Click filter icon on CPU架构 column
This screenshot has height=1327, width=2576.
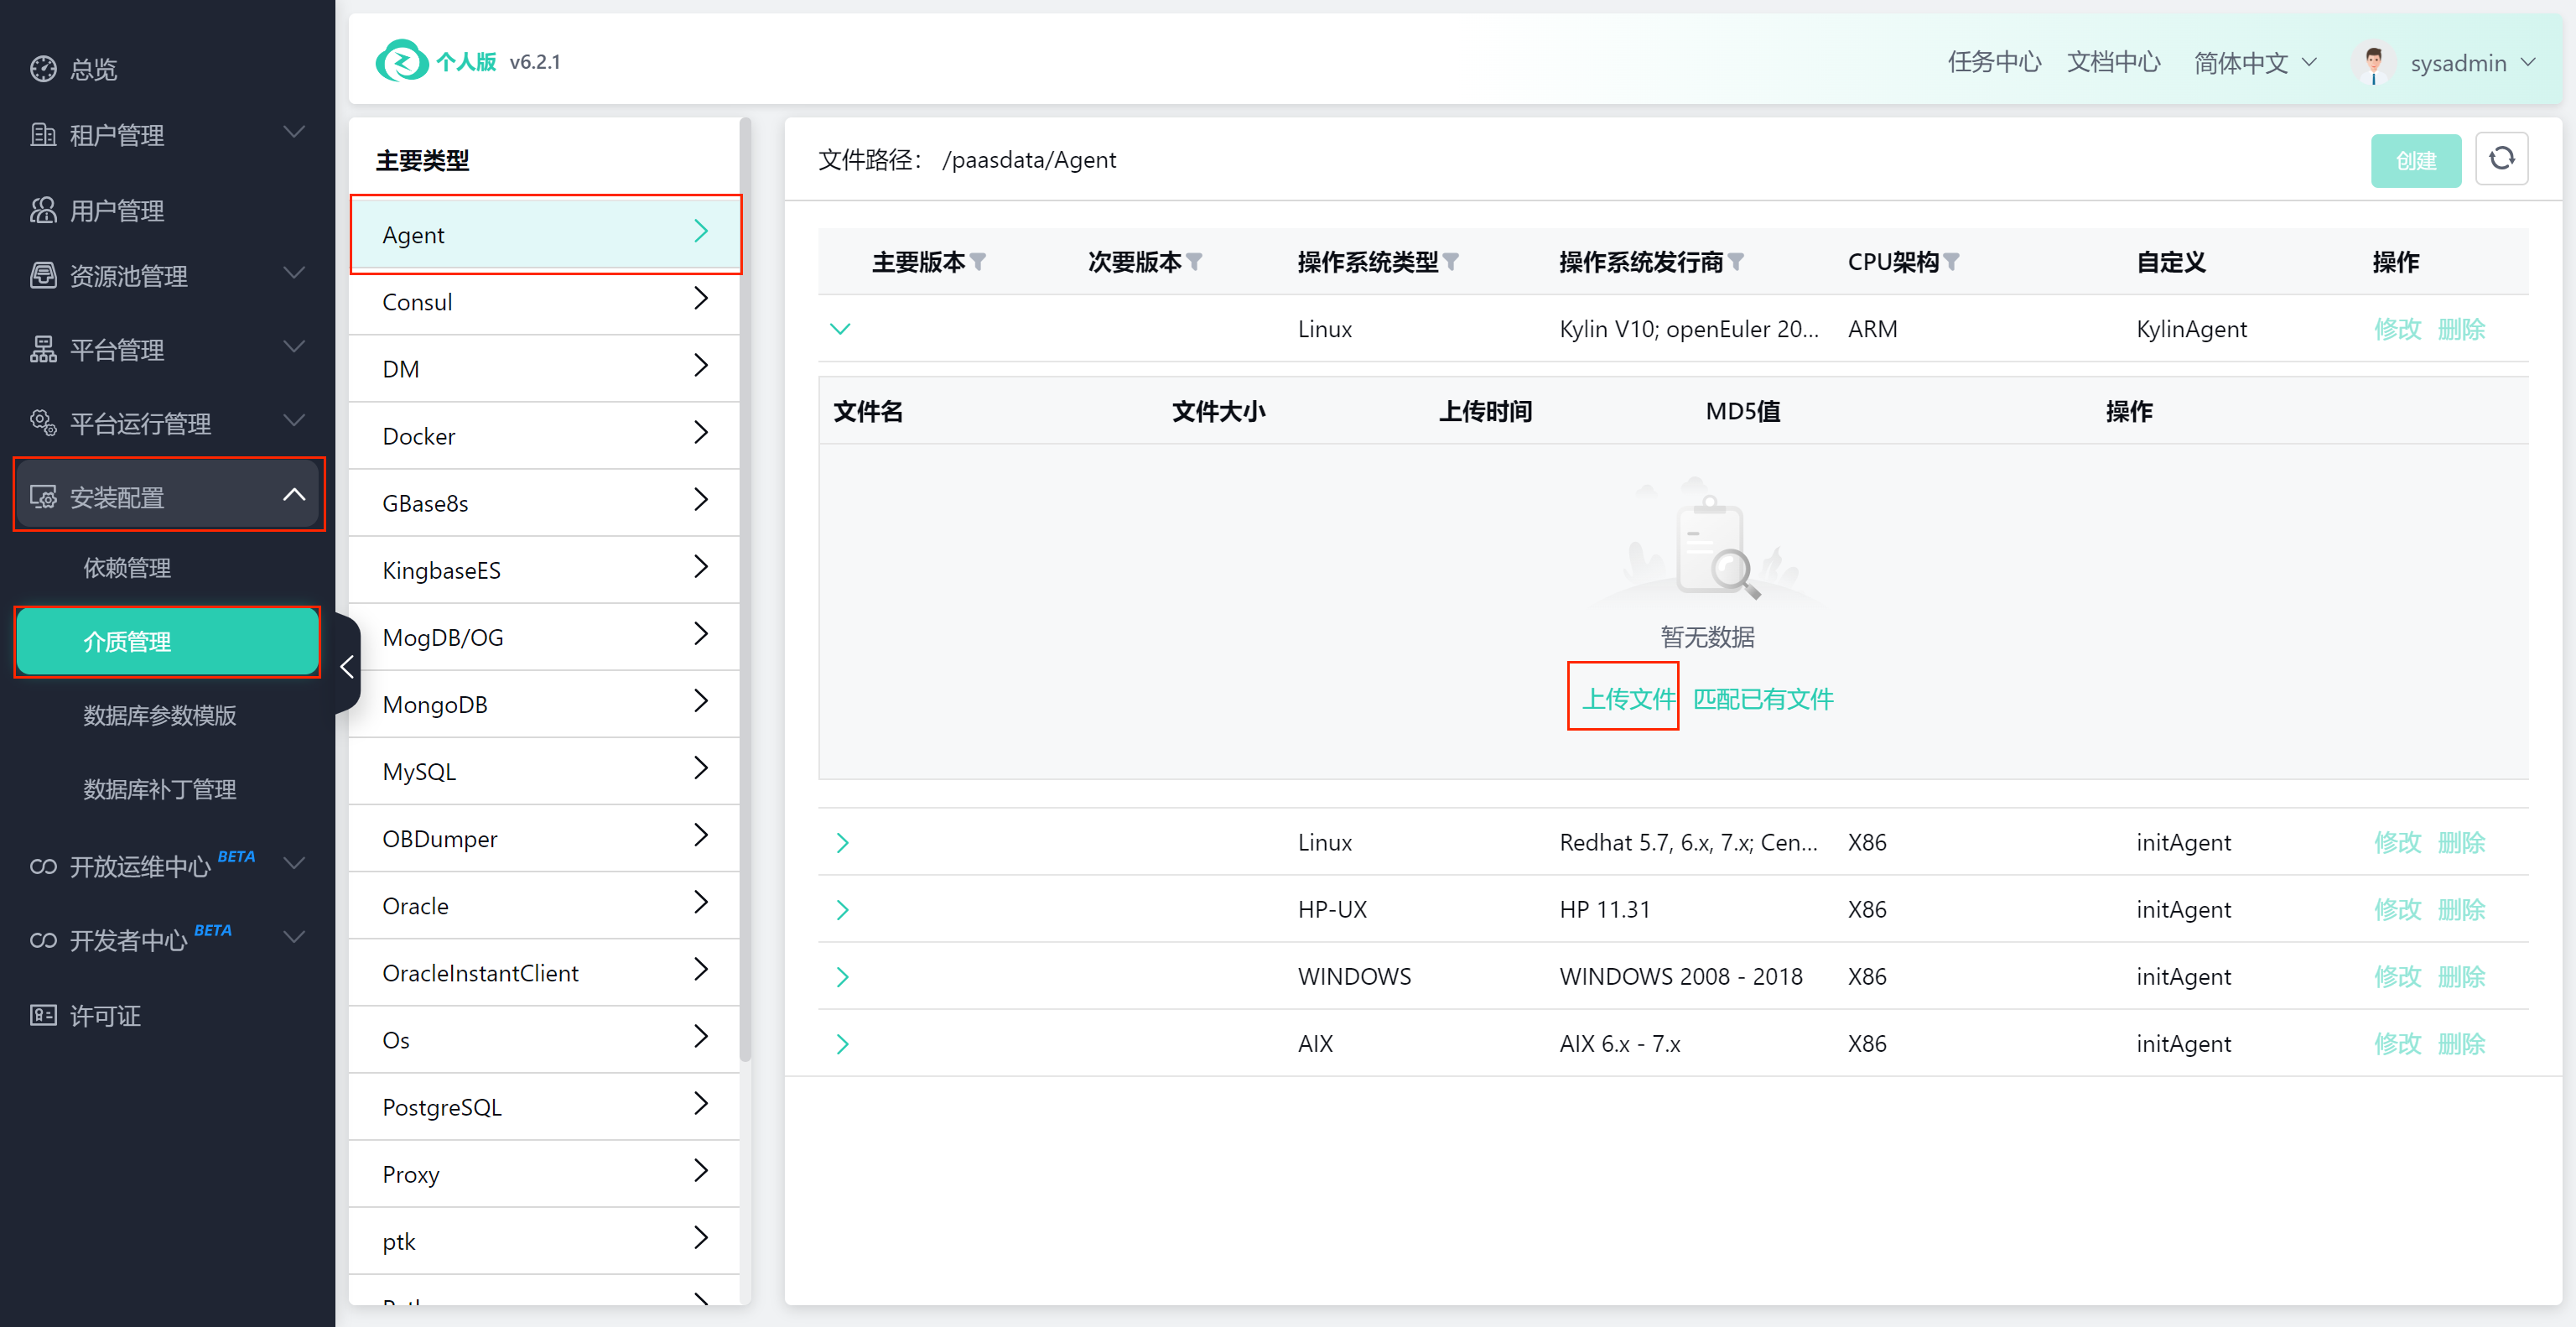point(1952,262)
